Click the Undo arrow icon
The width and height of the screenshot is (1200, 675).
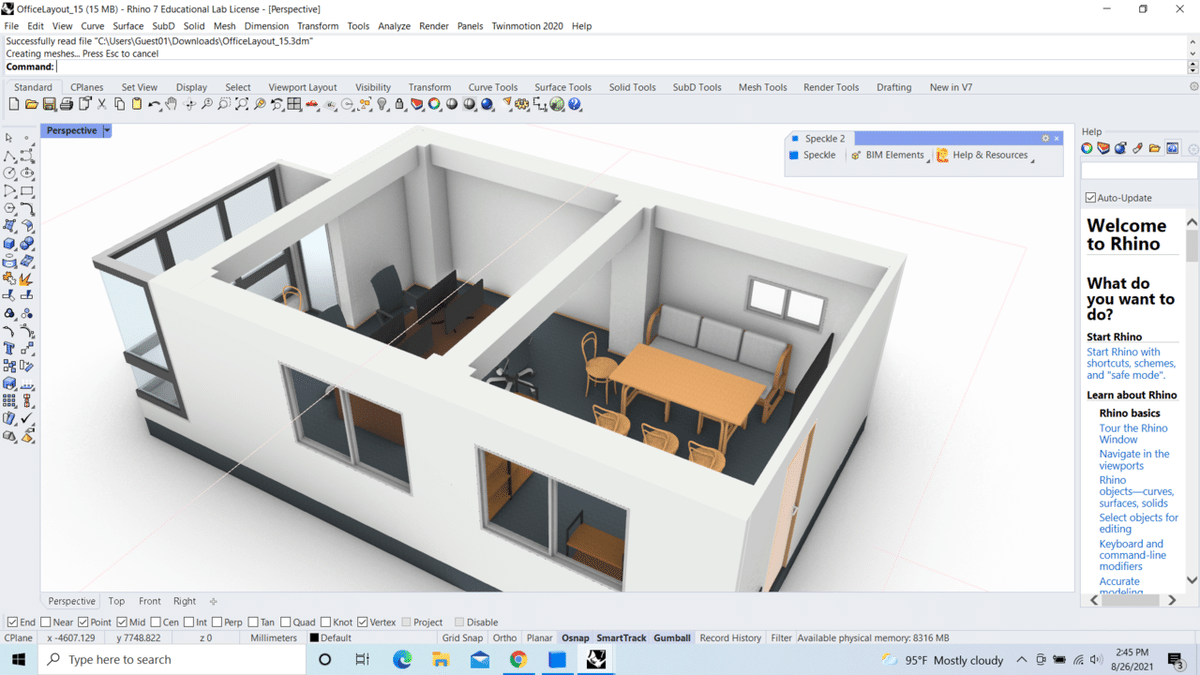[x=154, y=104]
